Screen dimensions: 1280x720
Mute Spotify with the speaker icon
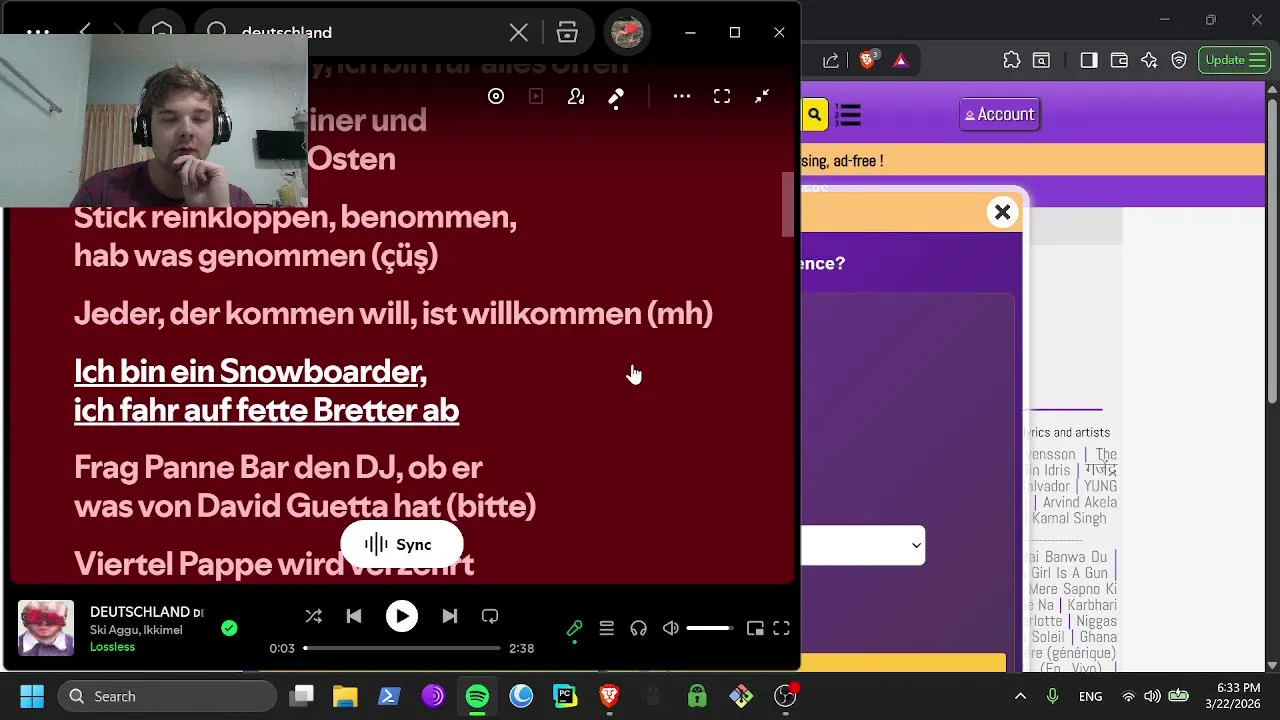pyautogui.click(x=670, y=628)
